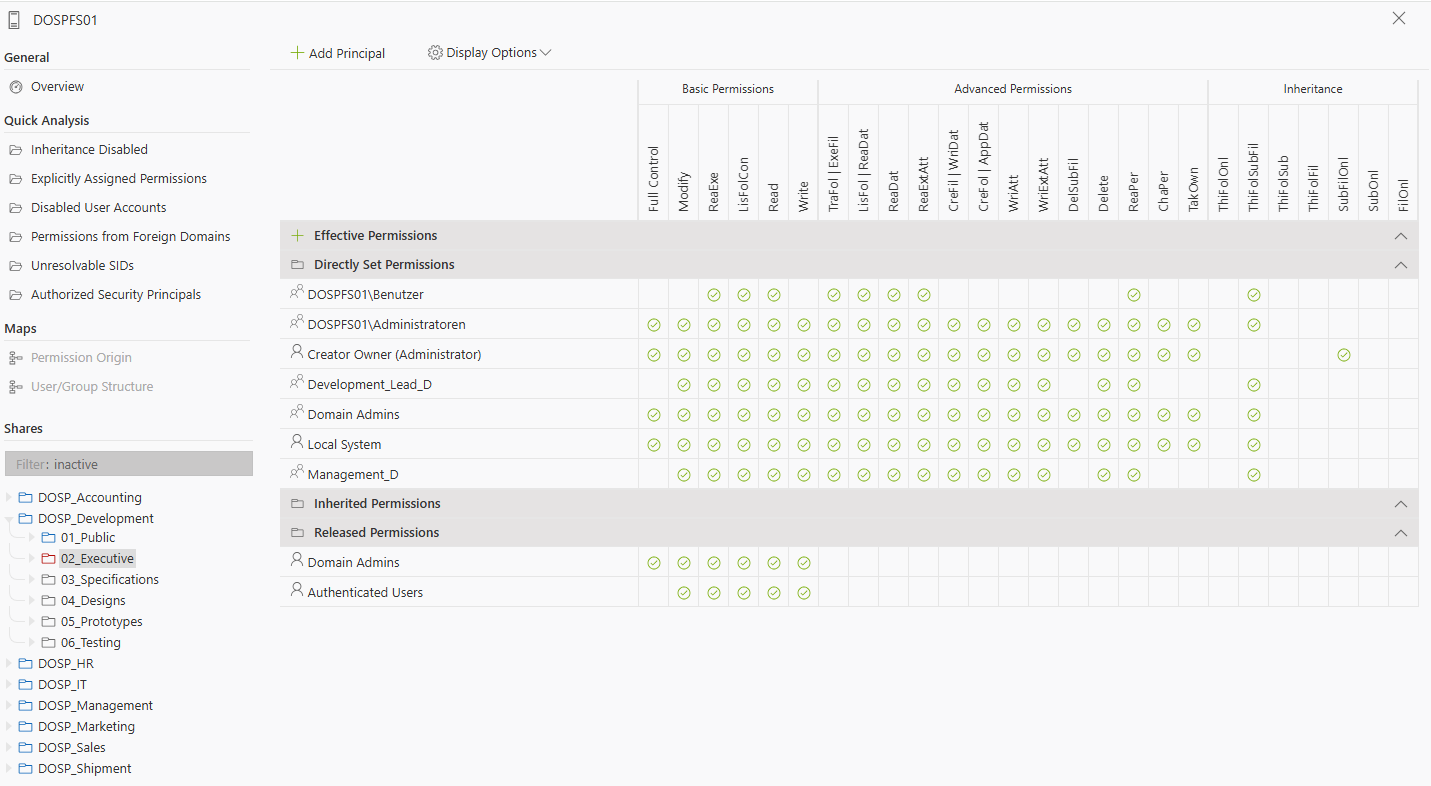1431x786 pixels.
Task: Click the Overview gauge icon
Action: (15, 87)
